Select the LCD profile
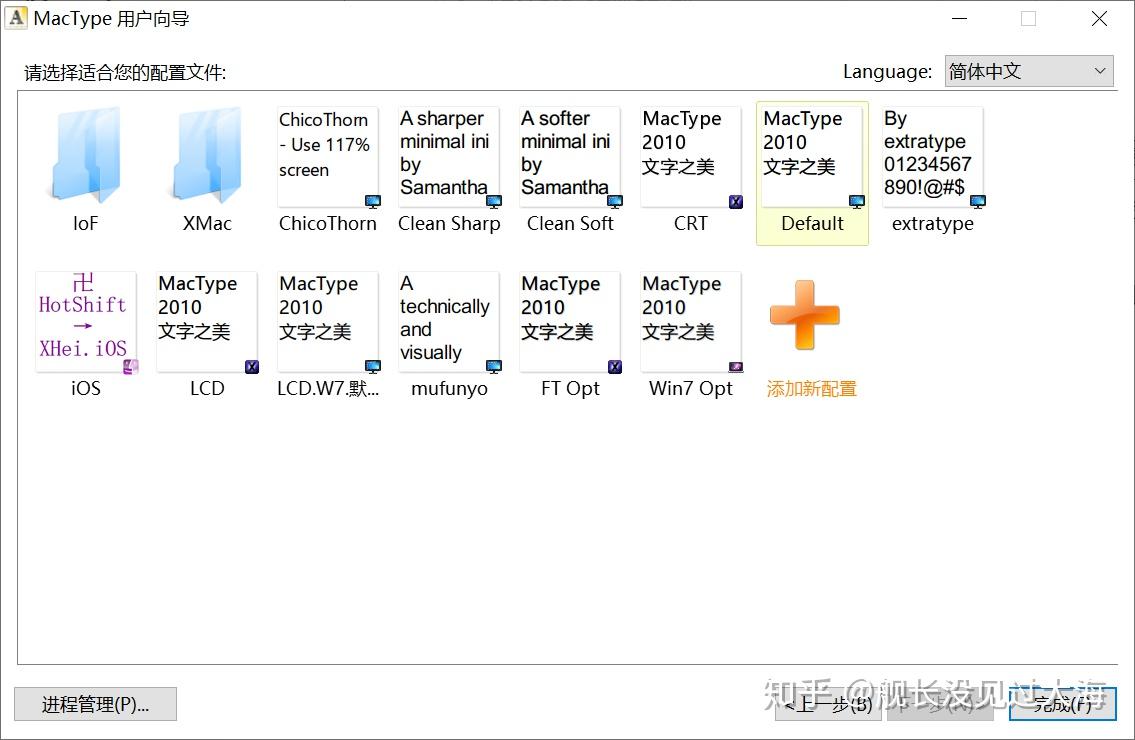The image size is (1135, 740). coord(206,320)
